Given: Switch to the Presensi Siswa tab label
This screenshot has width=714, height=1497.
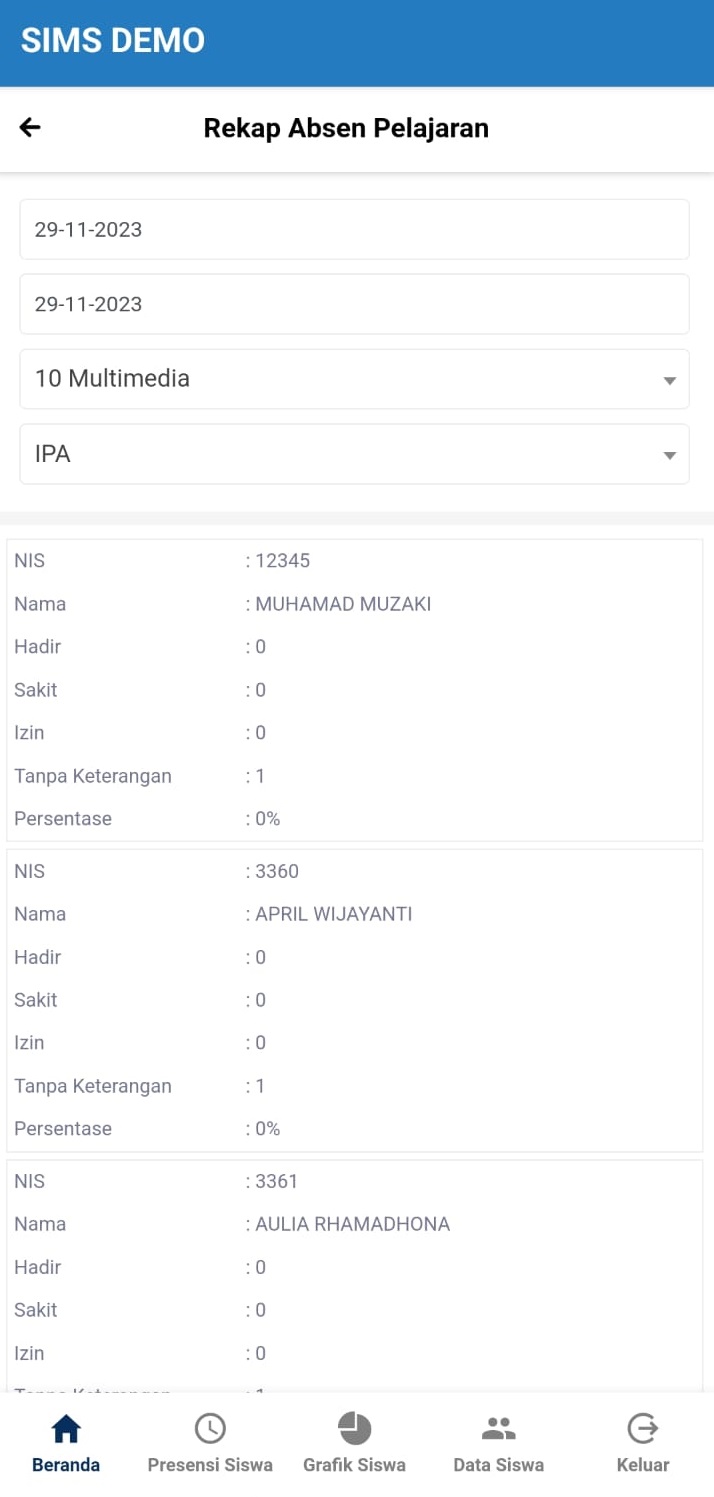Looking at the screenshot, I should (210, 1465).
